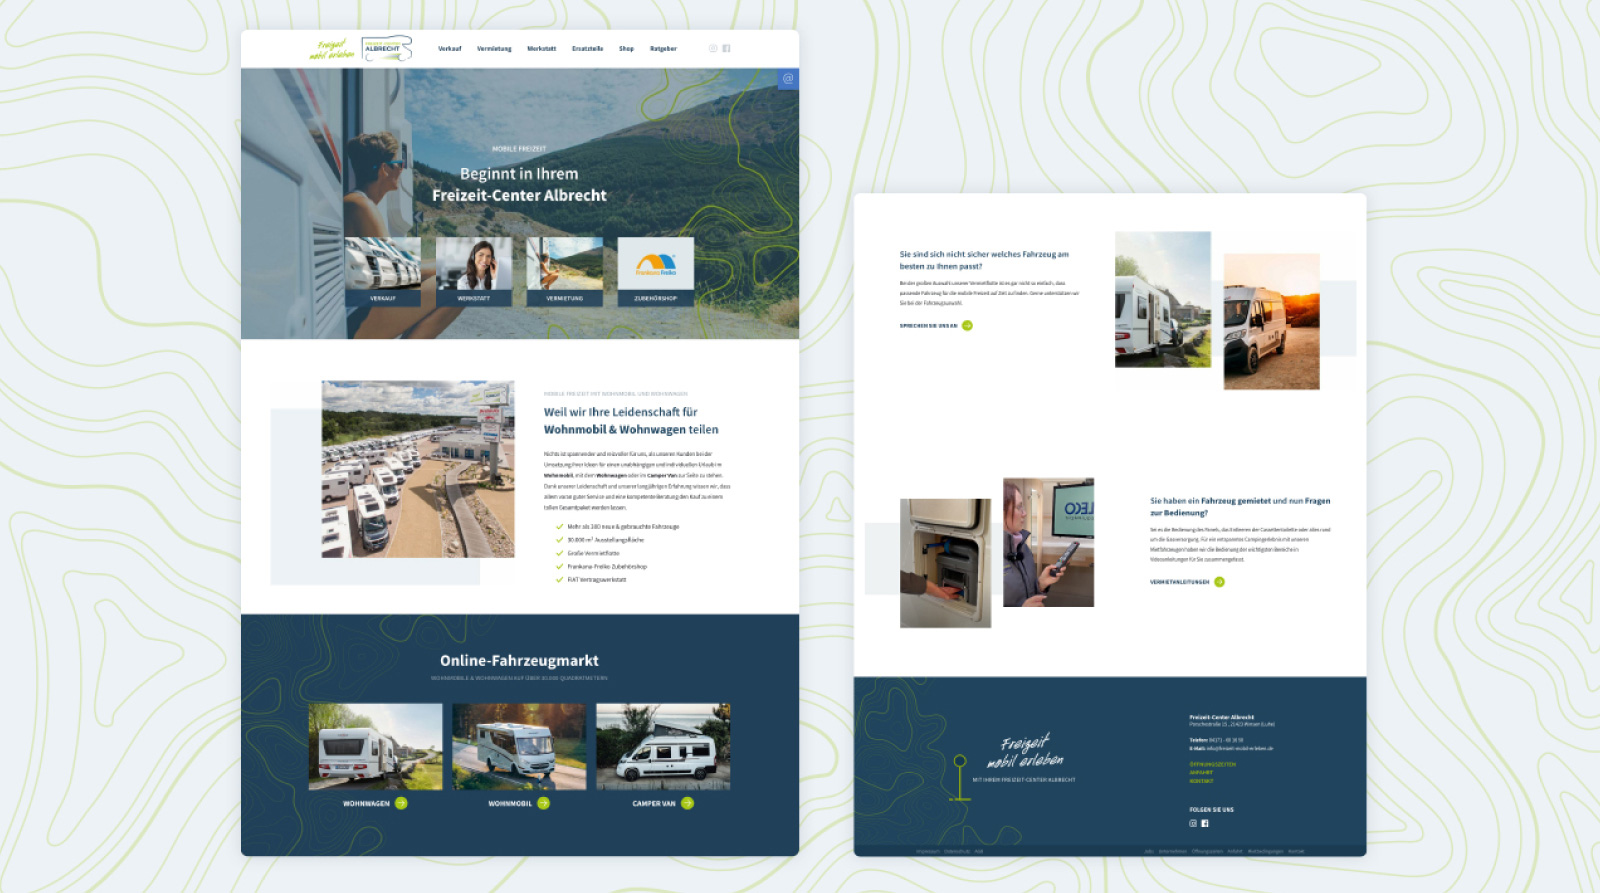The image size is (1600, 893).
Task: Click arrow next to Vermietanleitungen
Action: click(1219, 581)
